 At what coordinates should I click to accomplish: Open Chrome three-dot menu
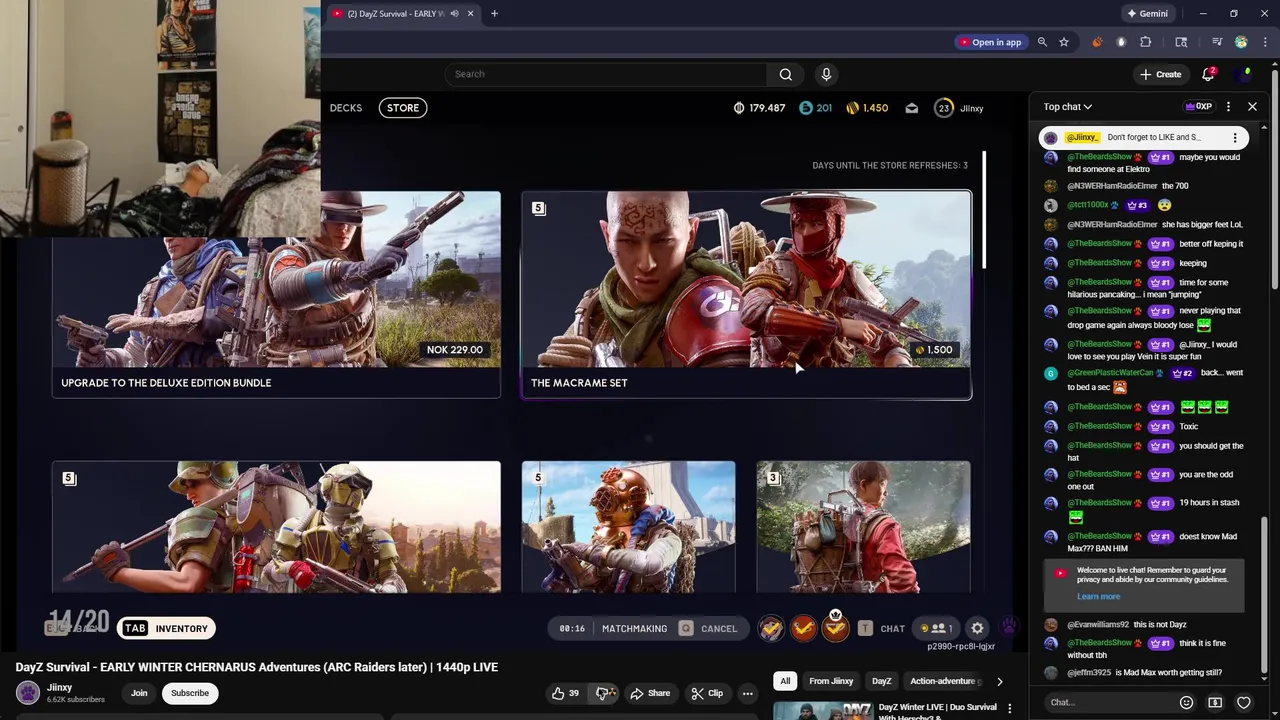click(1265, 42)
